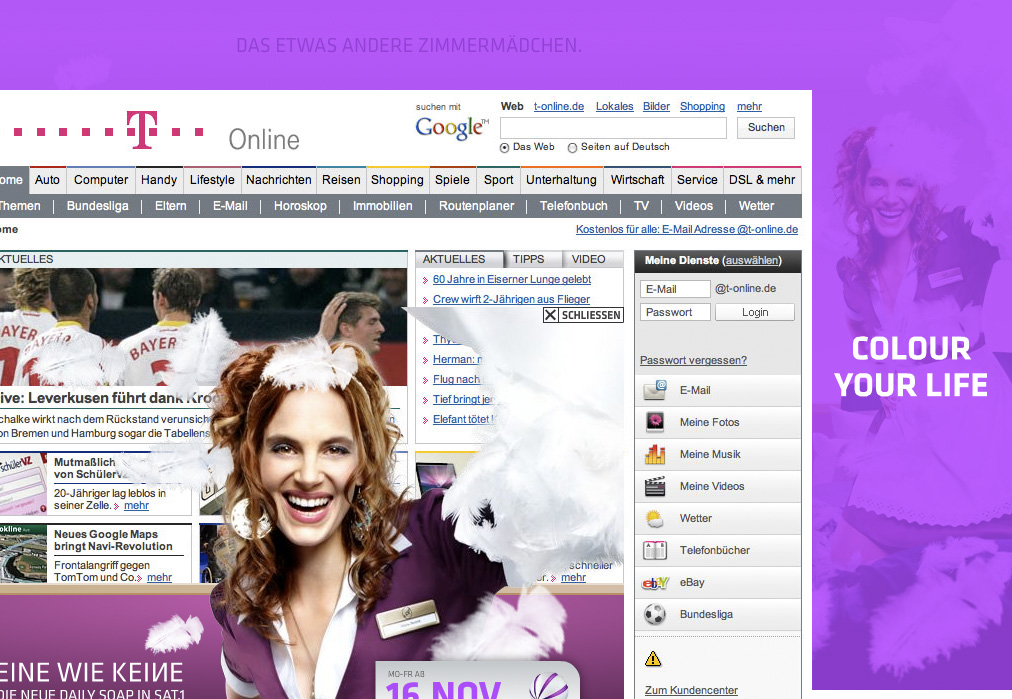Click TV in the subnavigation bar
Image resolution: width=1012 pixels, height=699 pixels.
click(x=642, y=206)
